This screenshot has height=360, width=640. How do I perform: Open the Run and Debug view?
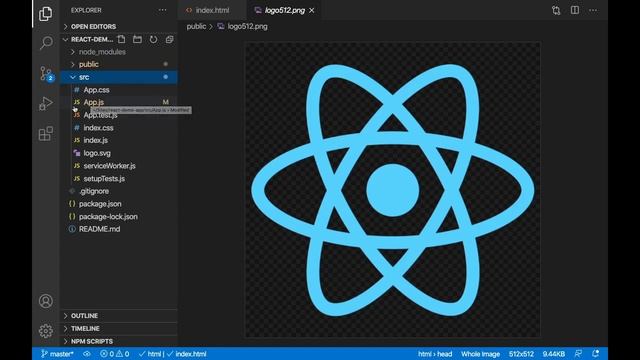click(46, 104)
